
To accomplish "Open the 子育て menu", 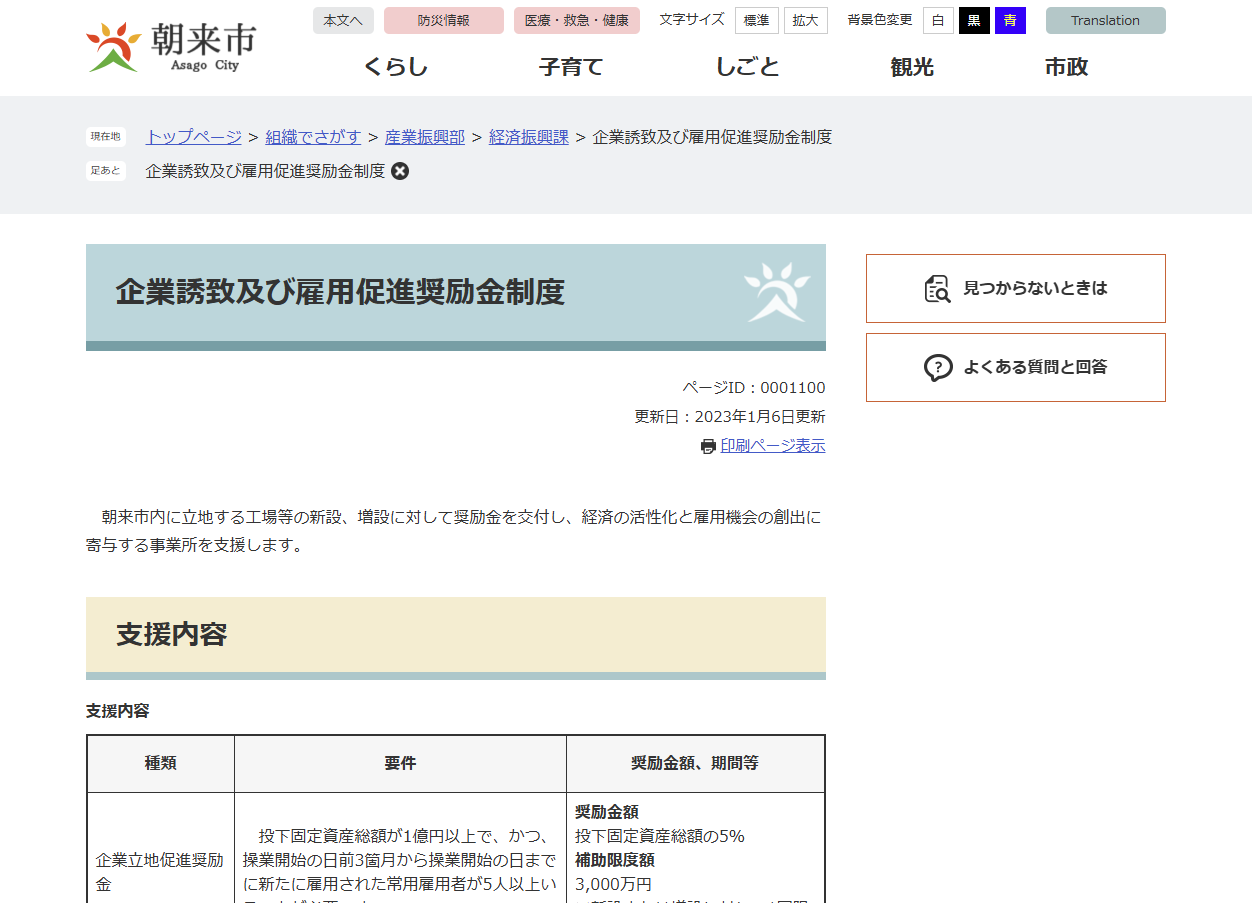I will pos(571,67).
